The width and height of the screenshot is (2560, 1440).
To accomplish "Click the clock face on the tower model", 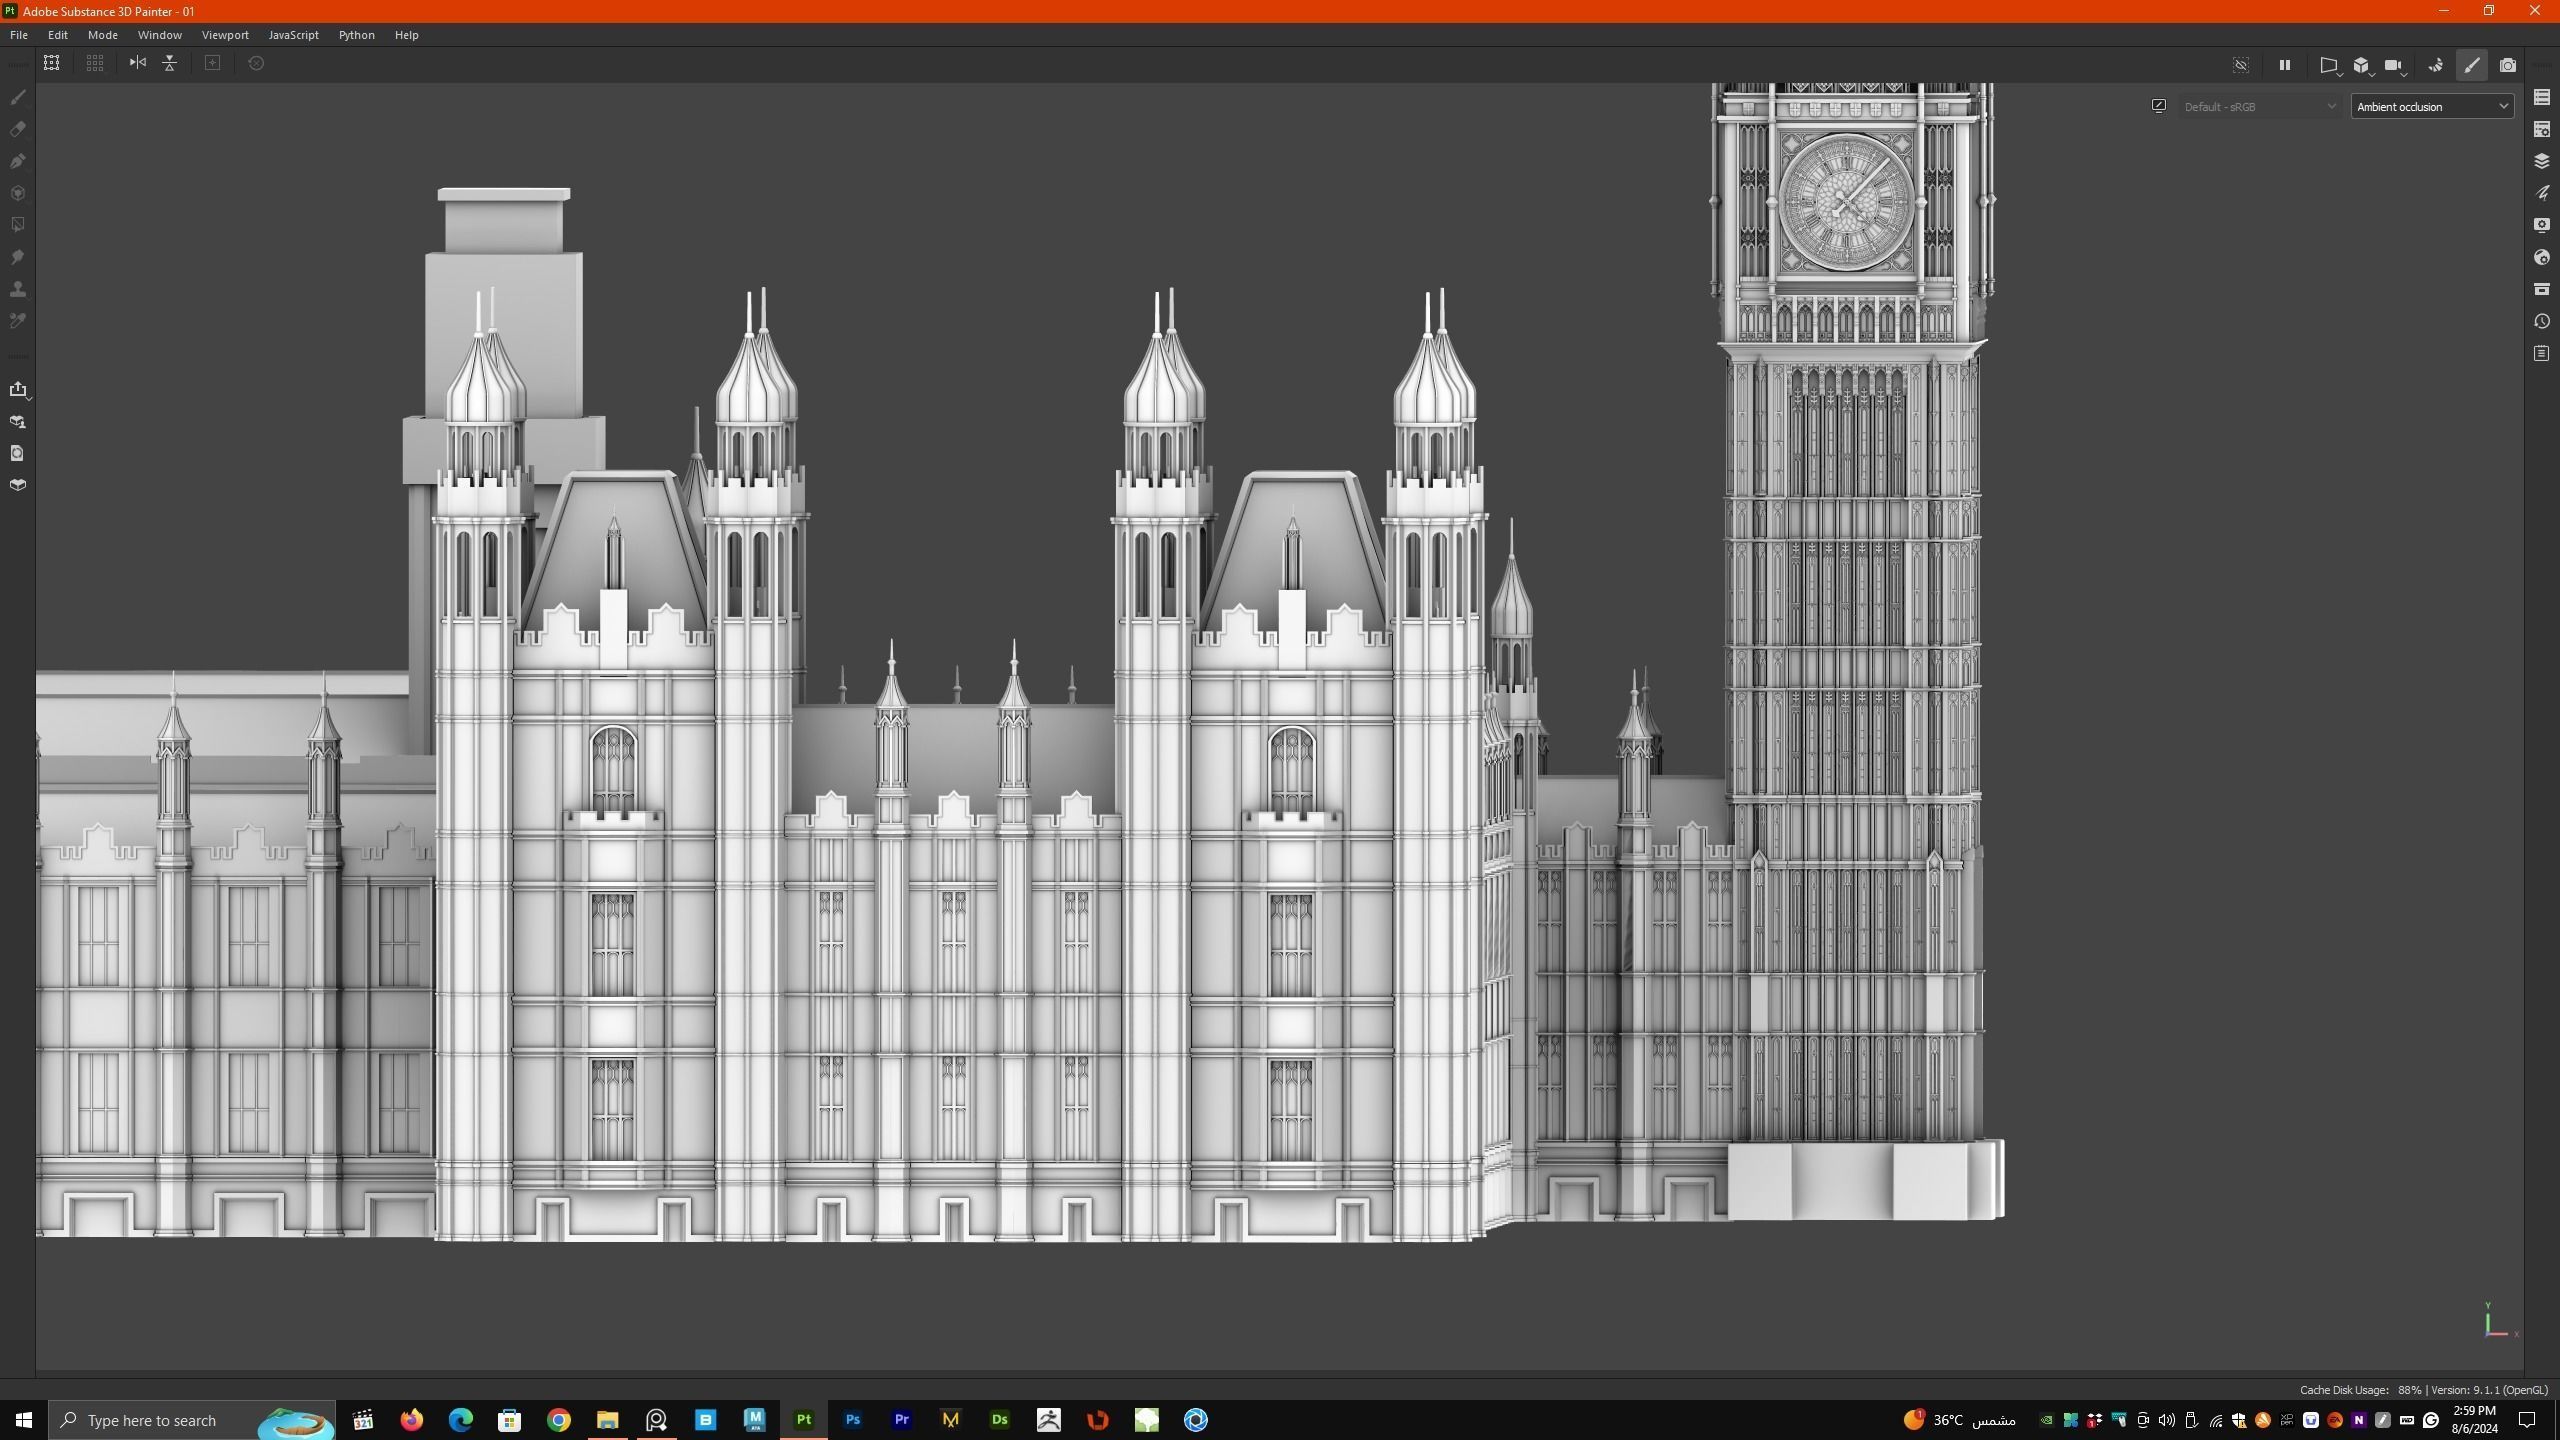I will coord(1845,201).
